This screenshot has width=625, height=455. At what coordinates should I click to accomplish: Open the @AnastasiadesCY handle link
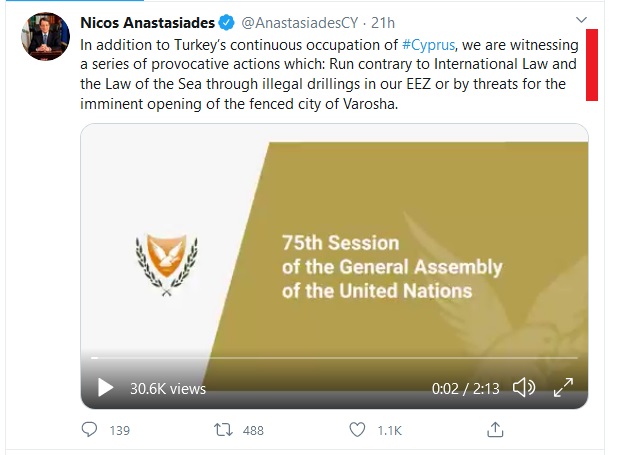coord(300,20)
